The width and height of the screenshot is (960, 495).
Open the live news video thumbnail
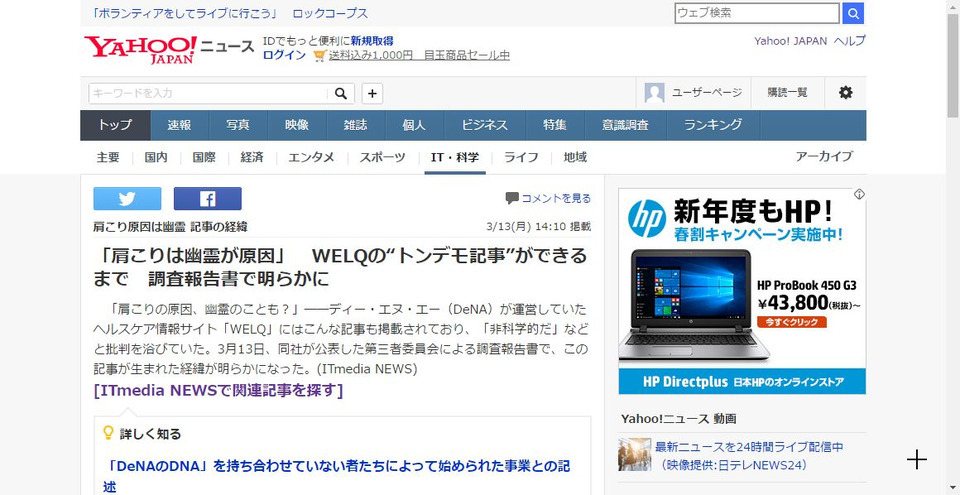(x=634, y=454)
